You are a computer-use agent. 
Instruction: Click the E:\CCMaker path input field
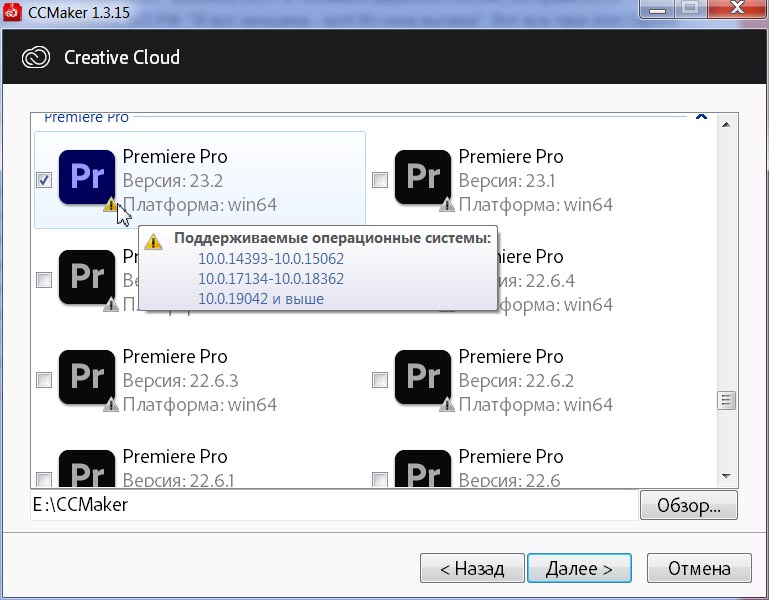pyautogui.click(x=334, y=505)
